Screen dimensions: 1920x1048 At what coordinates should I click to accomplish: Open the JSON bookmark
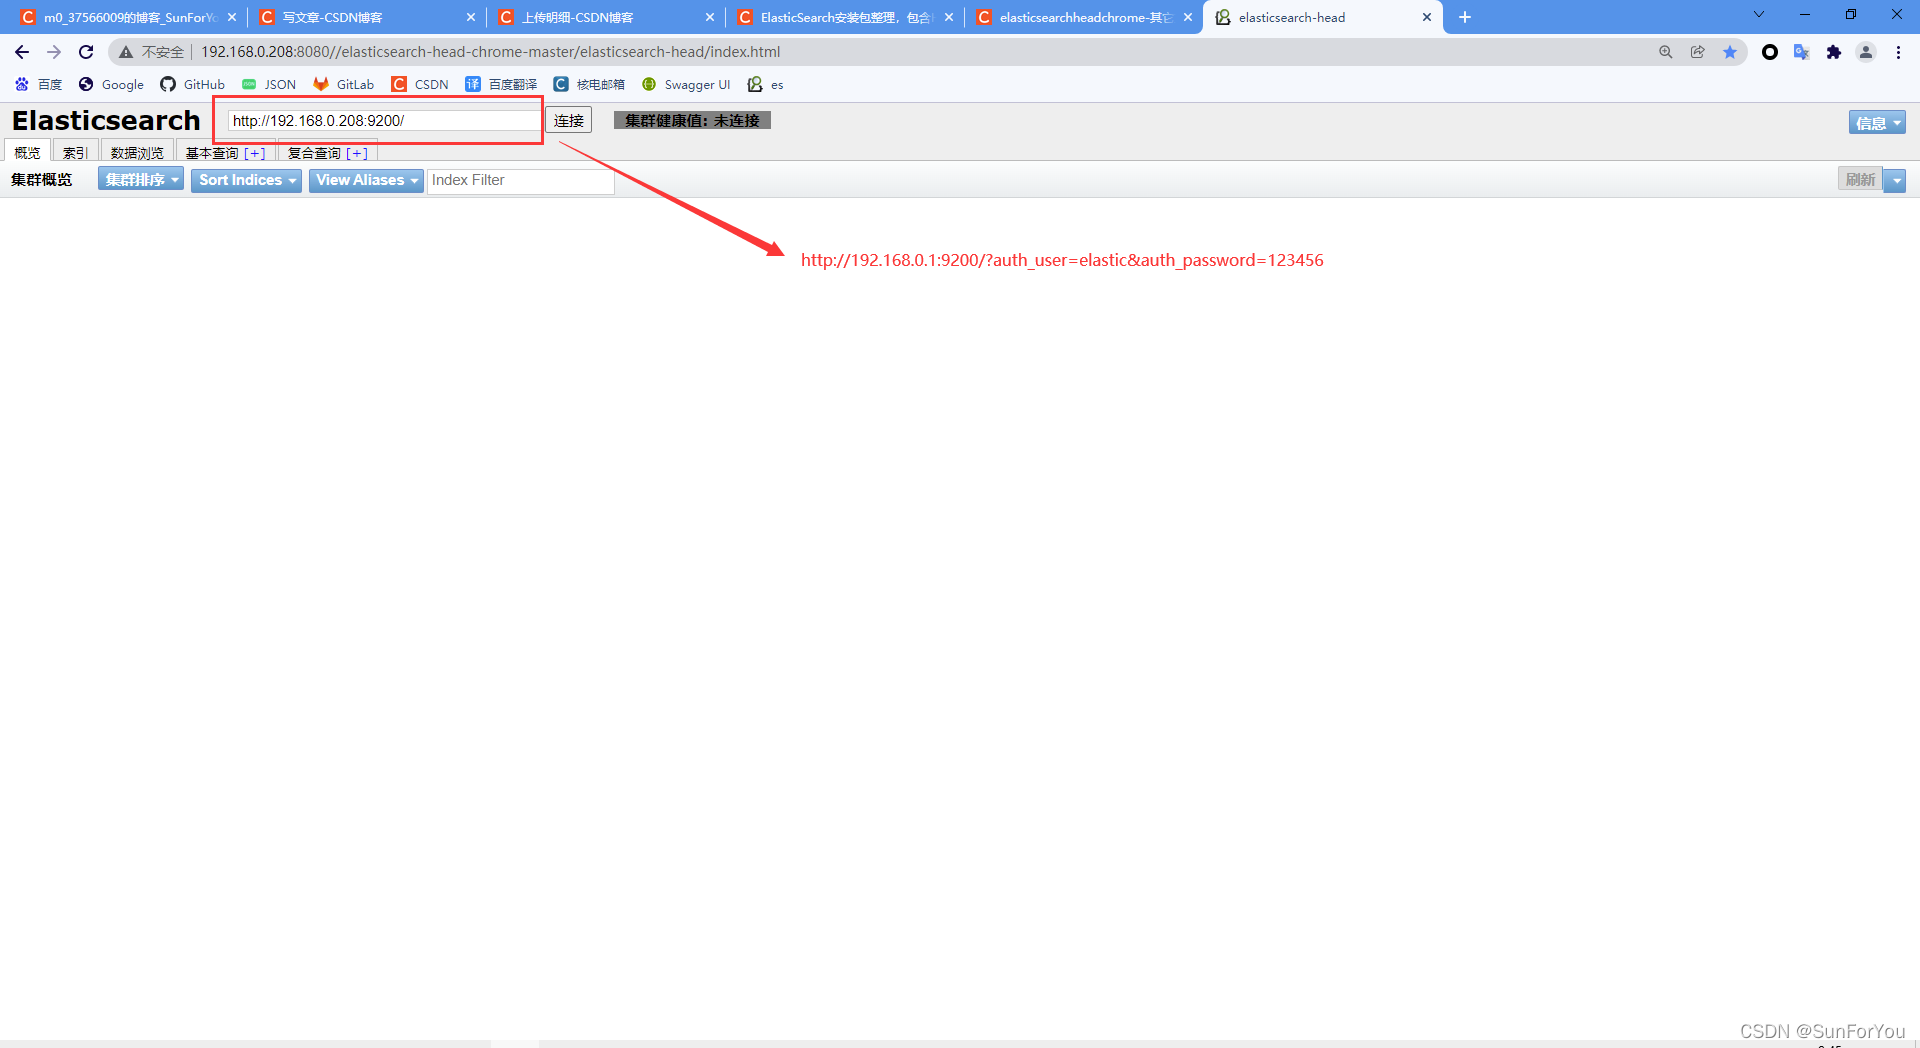pyautogui.click(x=269, y=84)
